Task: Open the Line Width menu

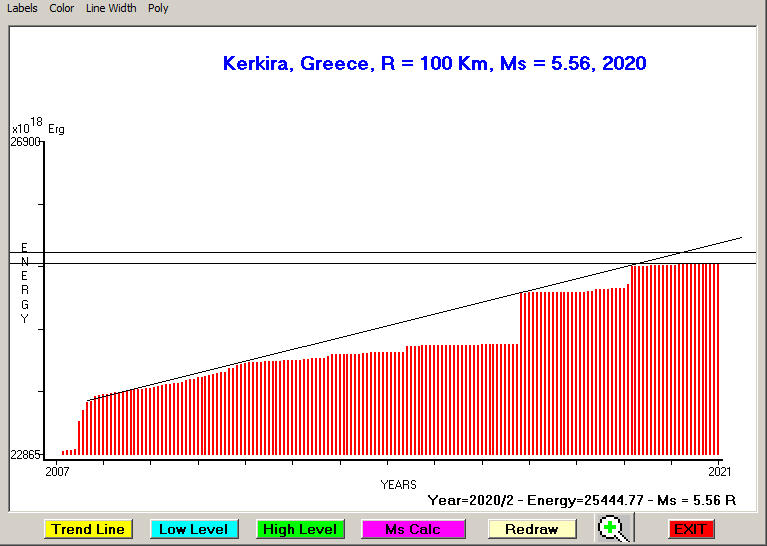Action: 111,8
